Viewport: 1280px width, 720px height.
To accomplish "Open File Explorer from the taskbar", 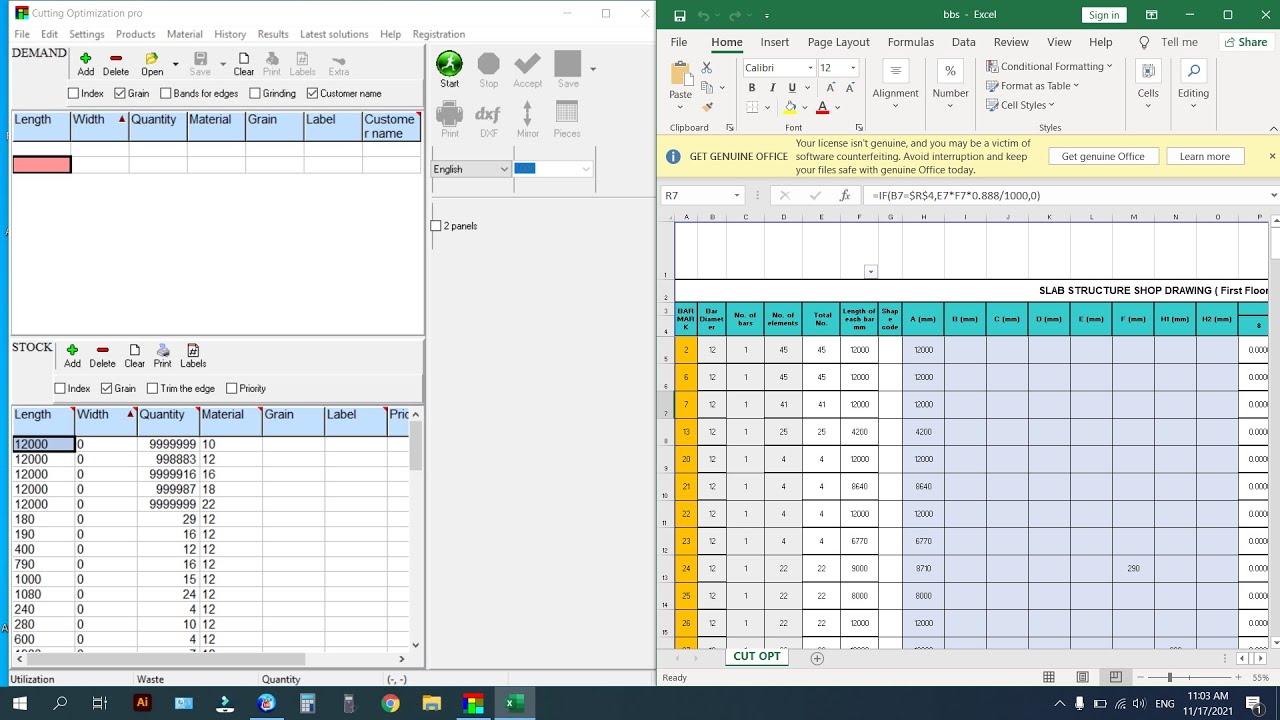I will 431,703.
